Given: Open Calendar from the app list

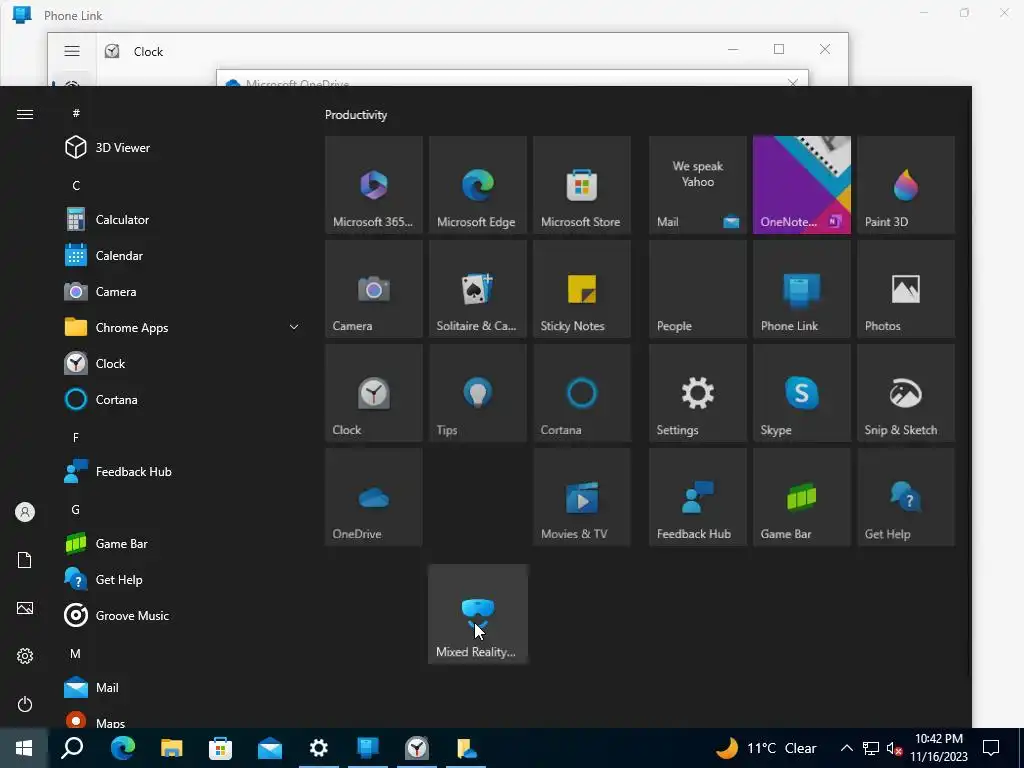Looking at the screenshot, I should (182, 255).
